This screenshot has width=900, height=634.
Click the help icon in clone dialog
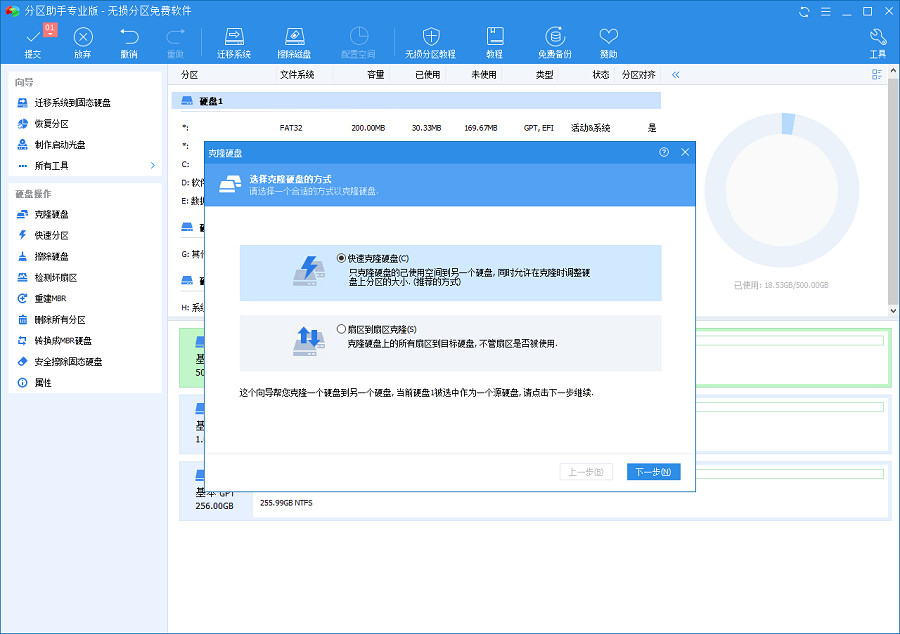[x=664, y=152]
